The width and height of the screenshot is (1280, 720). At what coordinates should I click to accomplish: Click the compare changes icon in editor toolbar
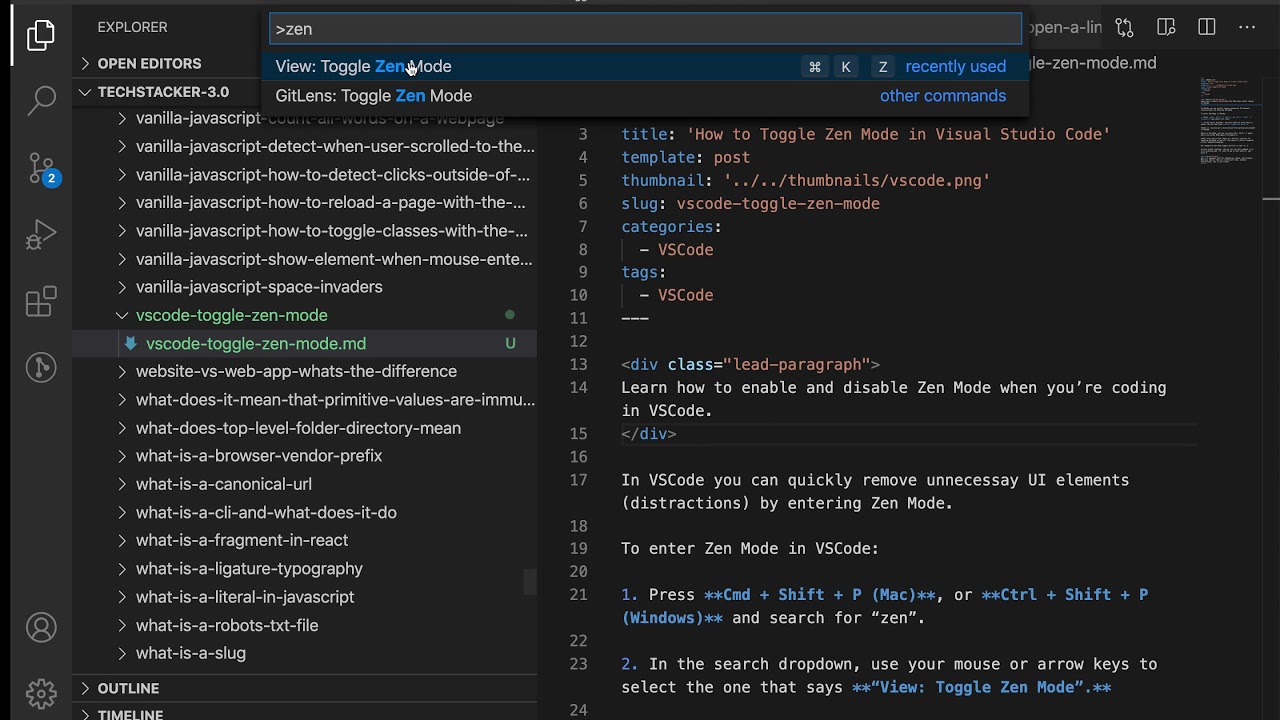(1125, 28)
